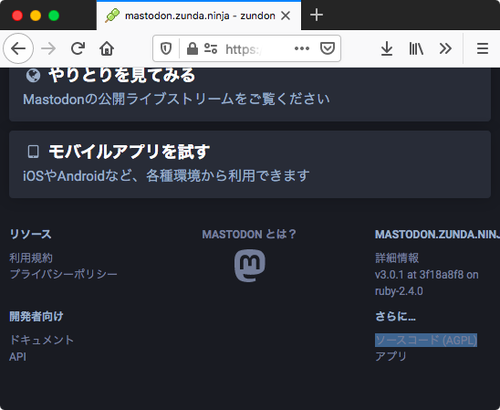
Task: Show site security lock information
Action: pos(192,49)
